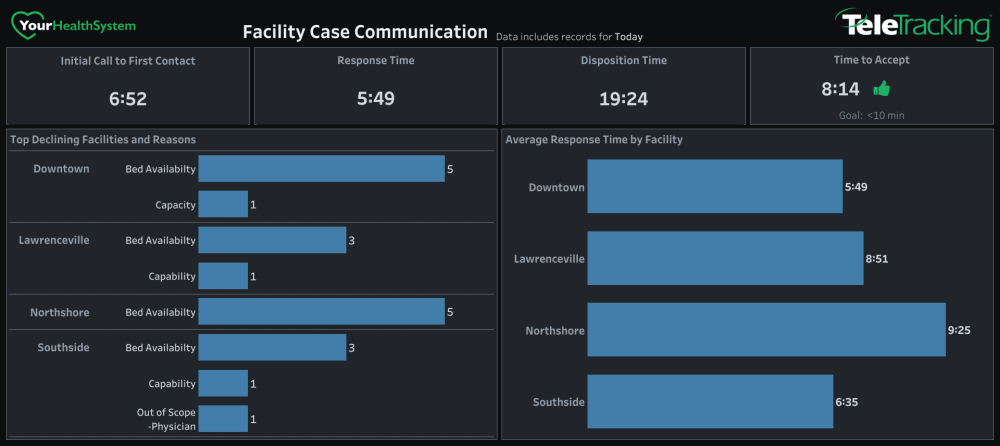Select Southside 6:35 response time bar
This screenshot has width=1000, height=446.
pyautogui.click(x=710, y=401)
